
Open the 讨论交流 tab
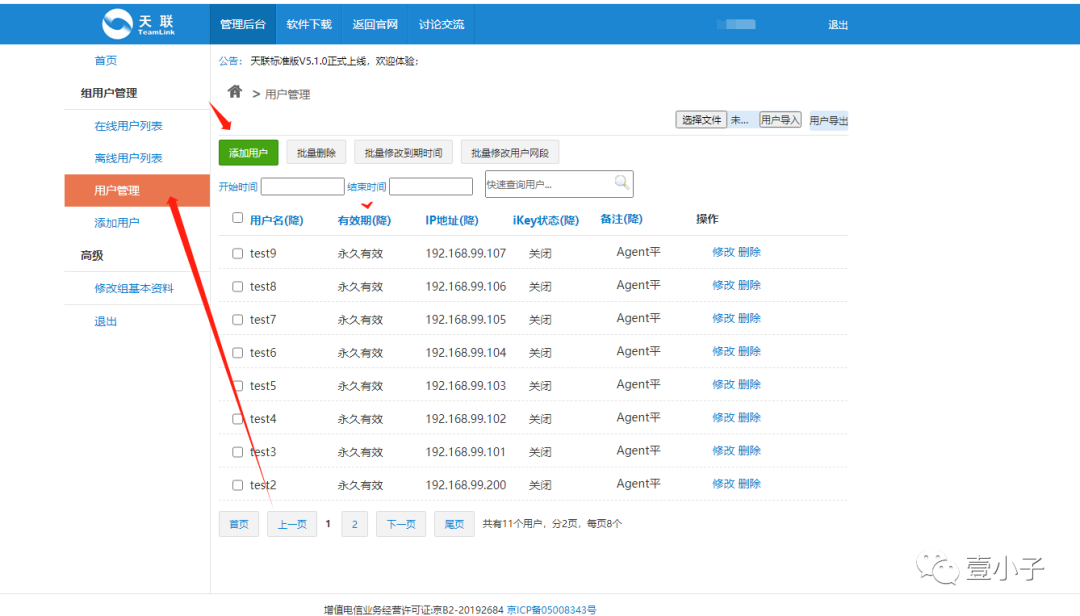point(442,24)
